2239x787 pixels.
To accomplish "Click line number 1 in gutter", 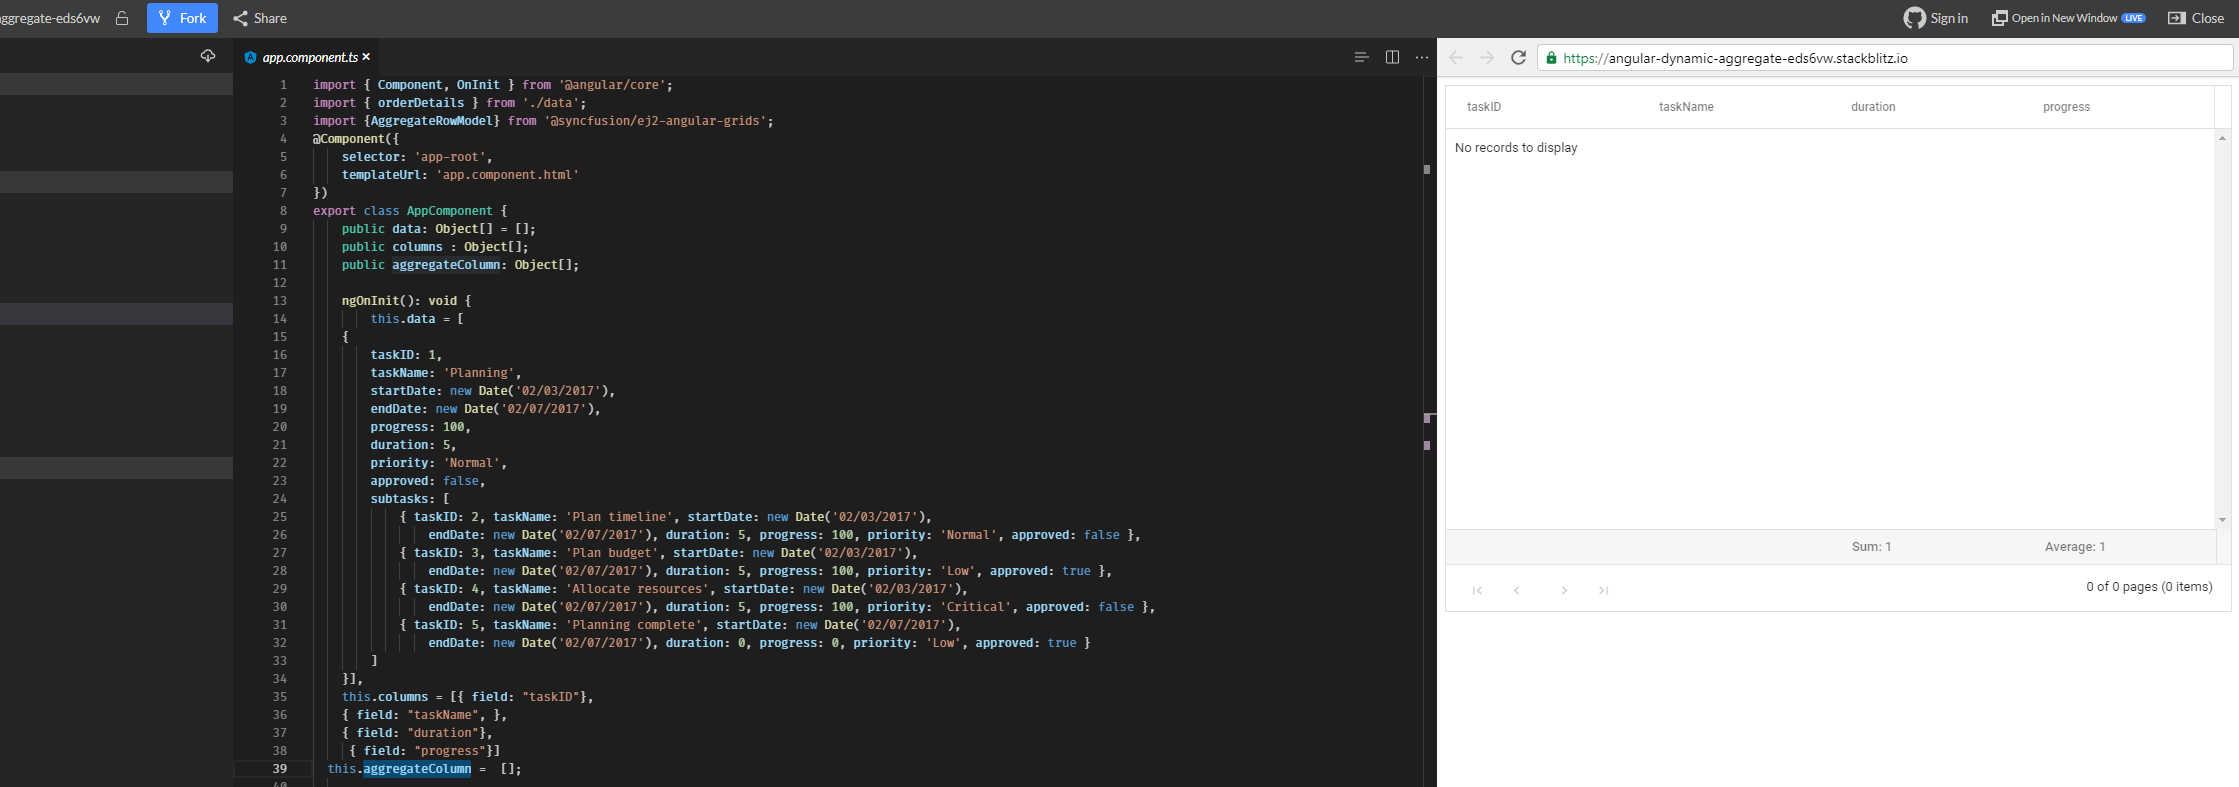I will (x=283, y=85).
